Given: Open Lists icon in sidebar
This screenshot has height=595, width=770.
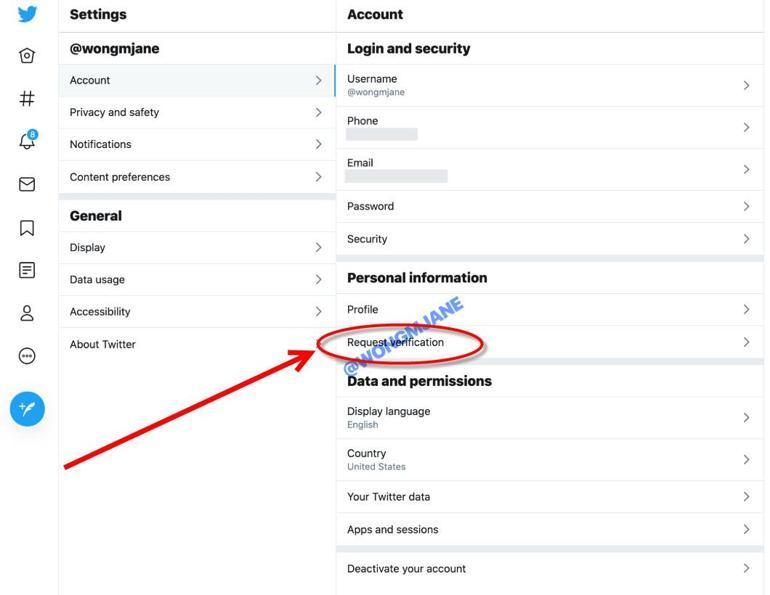Looking at the screenshot, I should click(x=27, y=270).
